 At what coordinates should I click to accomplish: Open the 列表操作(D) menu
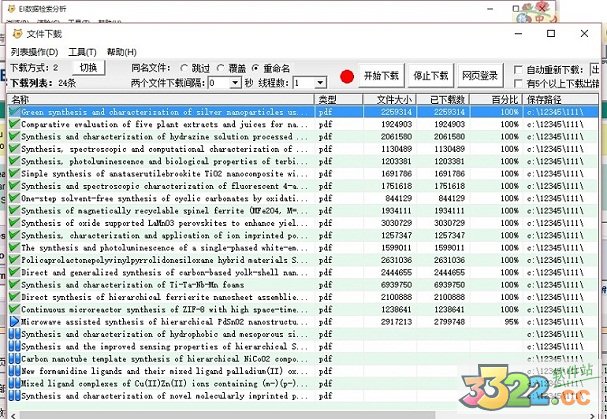(34, 52)
